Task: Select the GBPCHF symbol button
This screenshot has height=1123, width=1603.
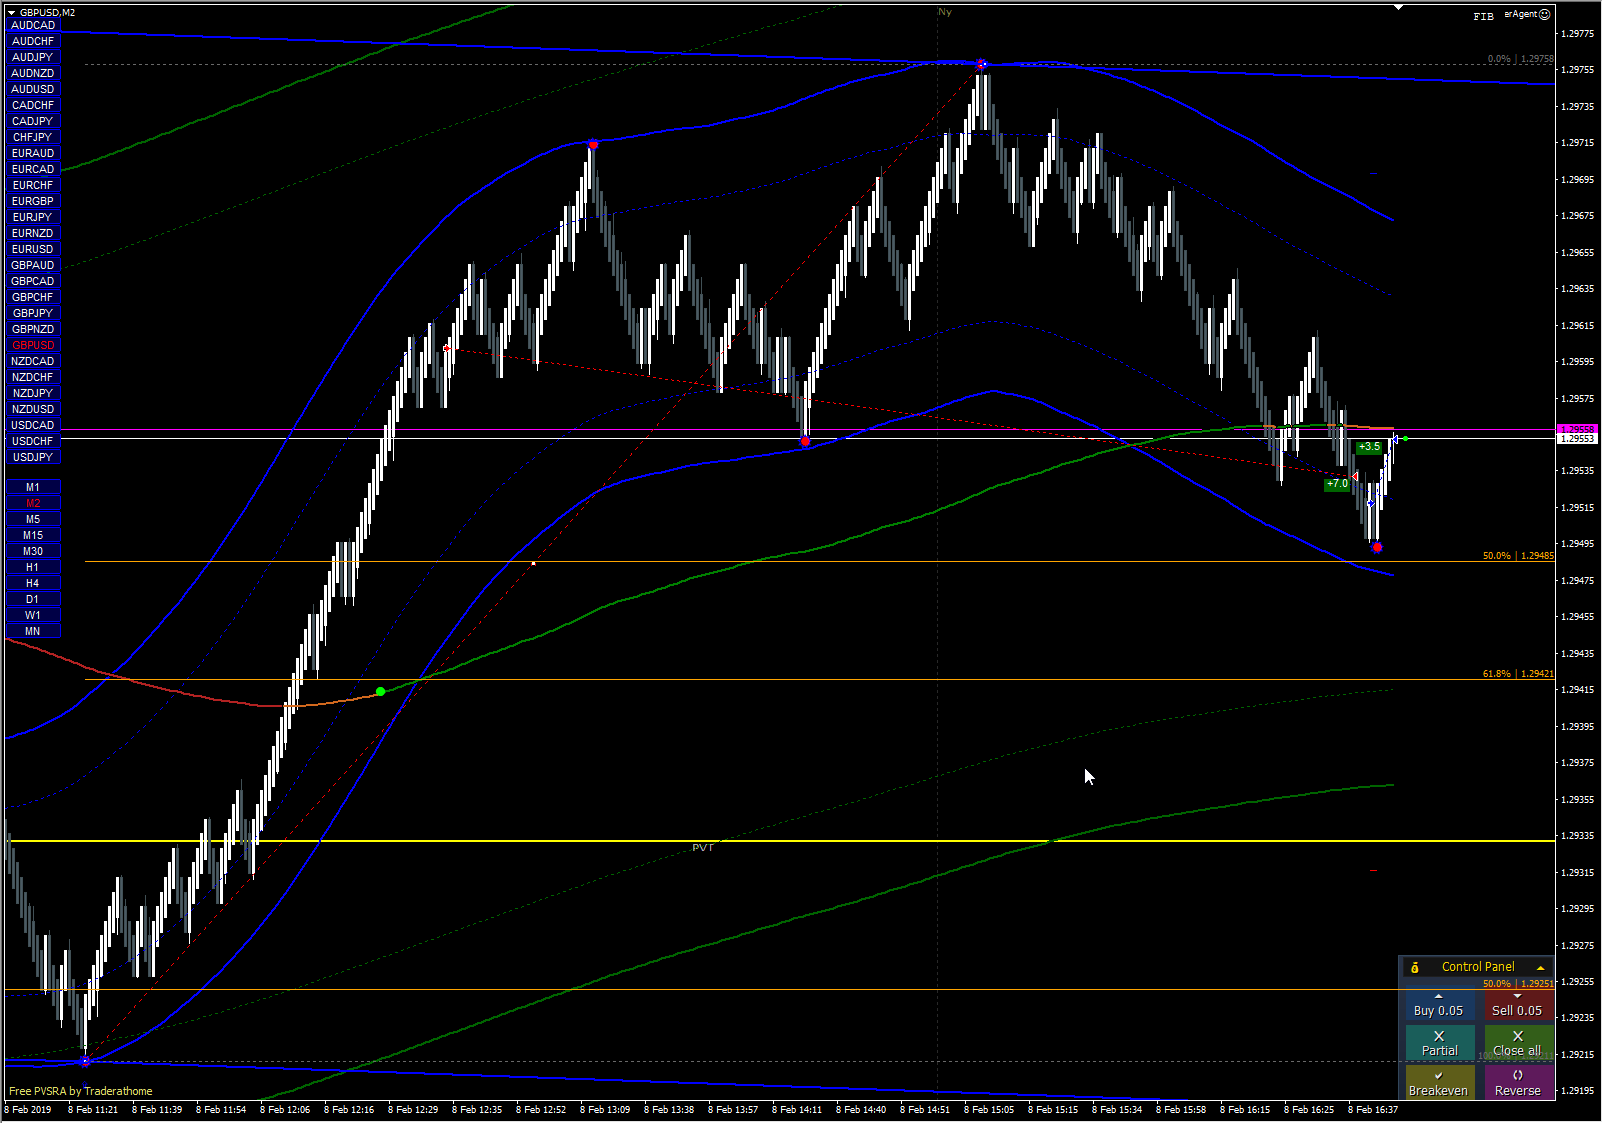Action: (x=33, y=297)
